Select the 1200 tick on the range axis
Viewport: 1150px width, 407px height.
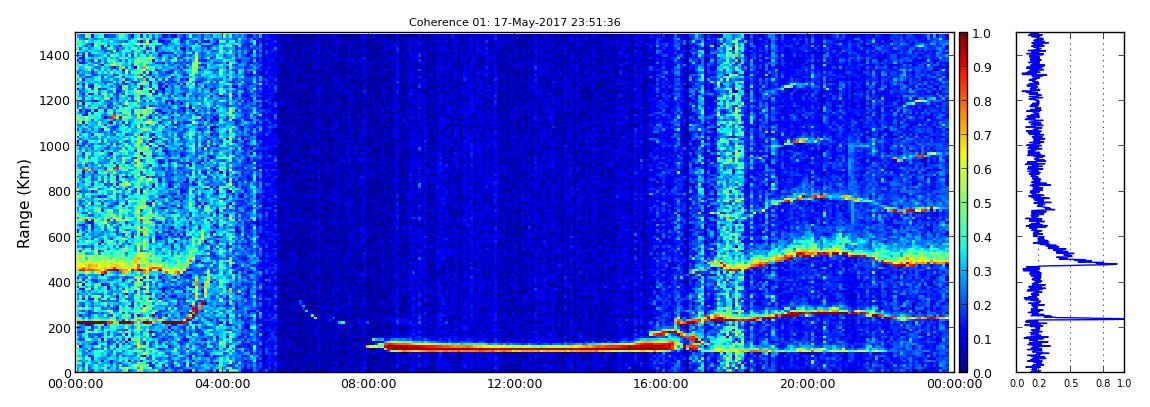point(56,100)
